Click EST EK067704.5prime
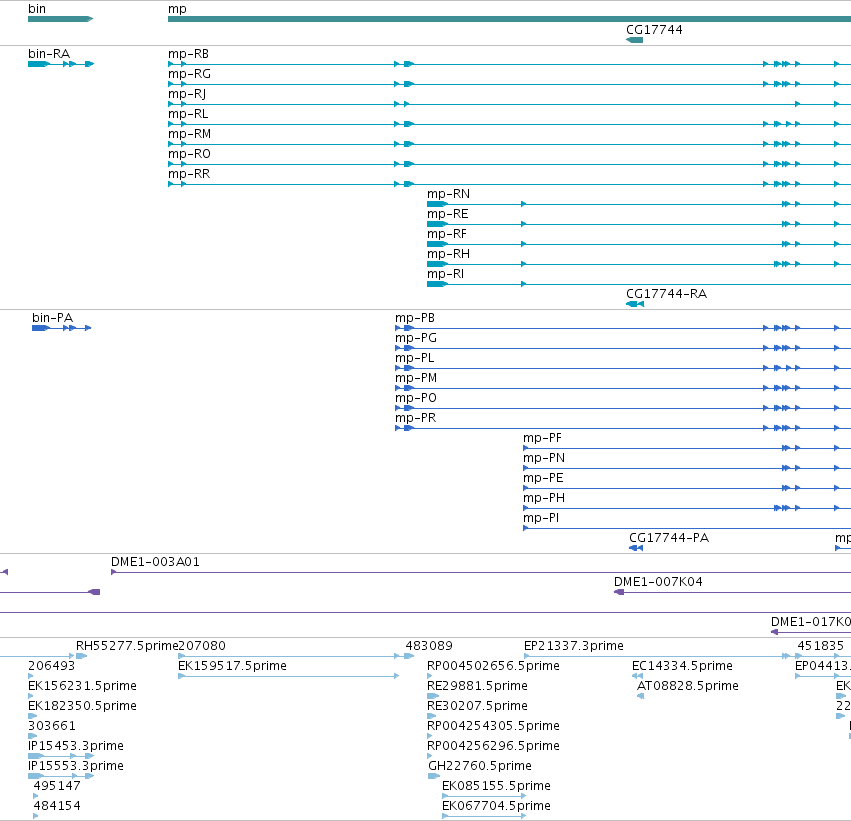 (x=484, y=816)
